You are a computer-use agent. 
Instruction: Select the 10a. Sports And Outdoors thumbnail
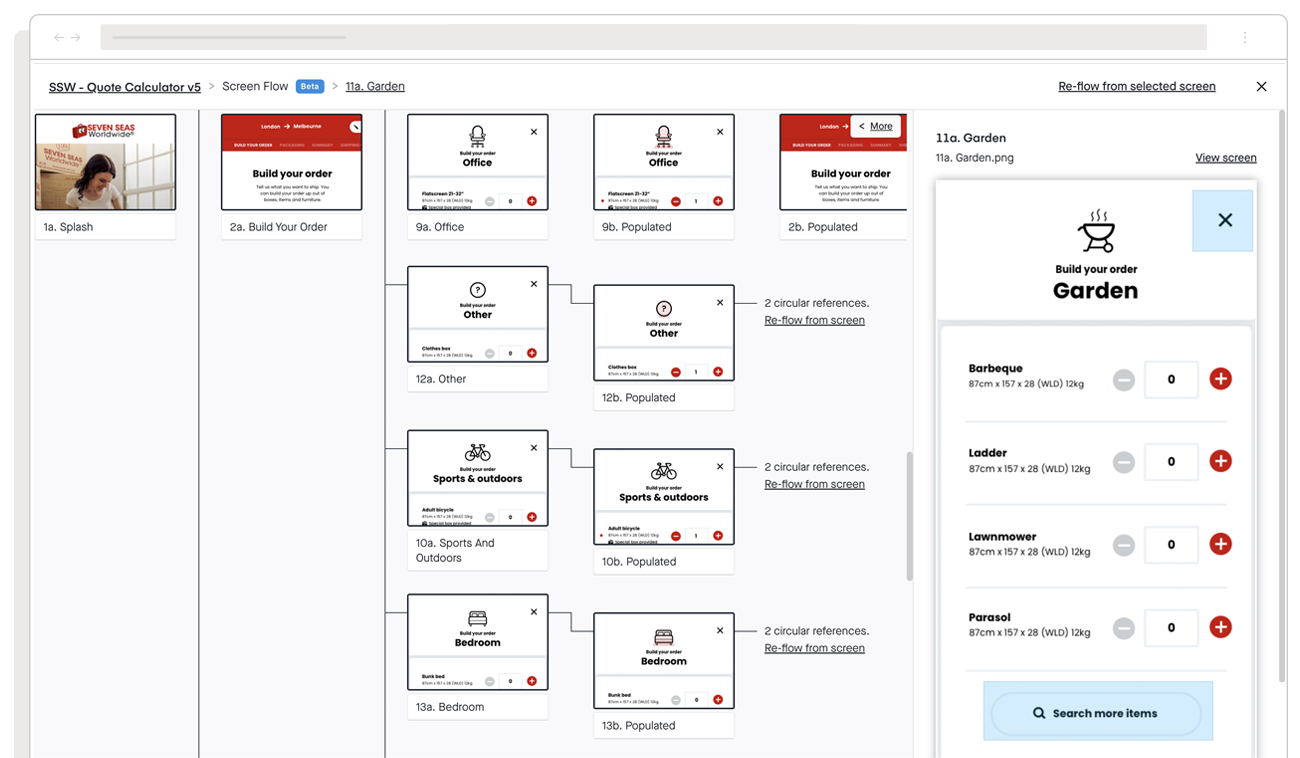pyautogui.click(x=477, y=478)
